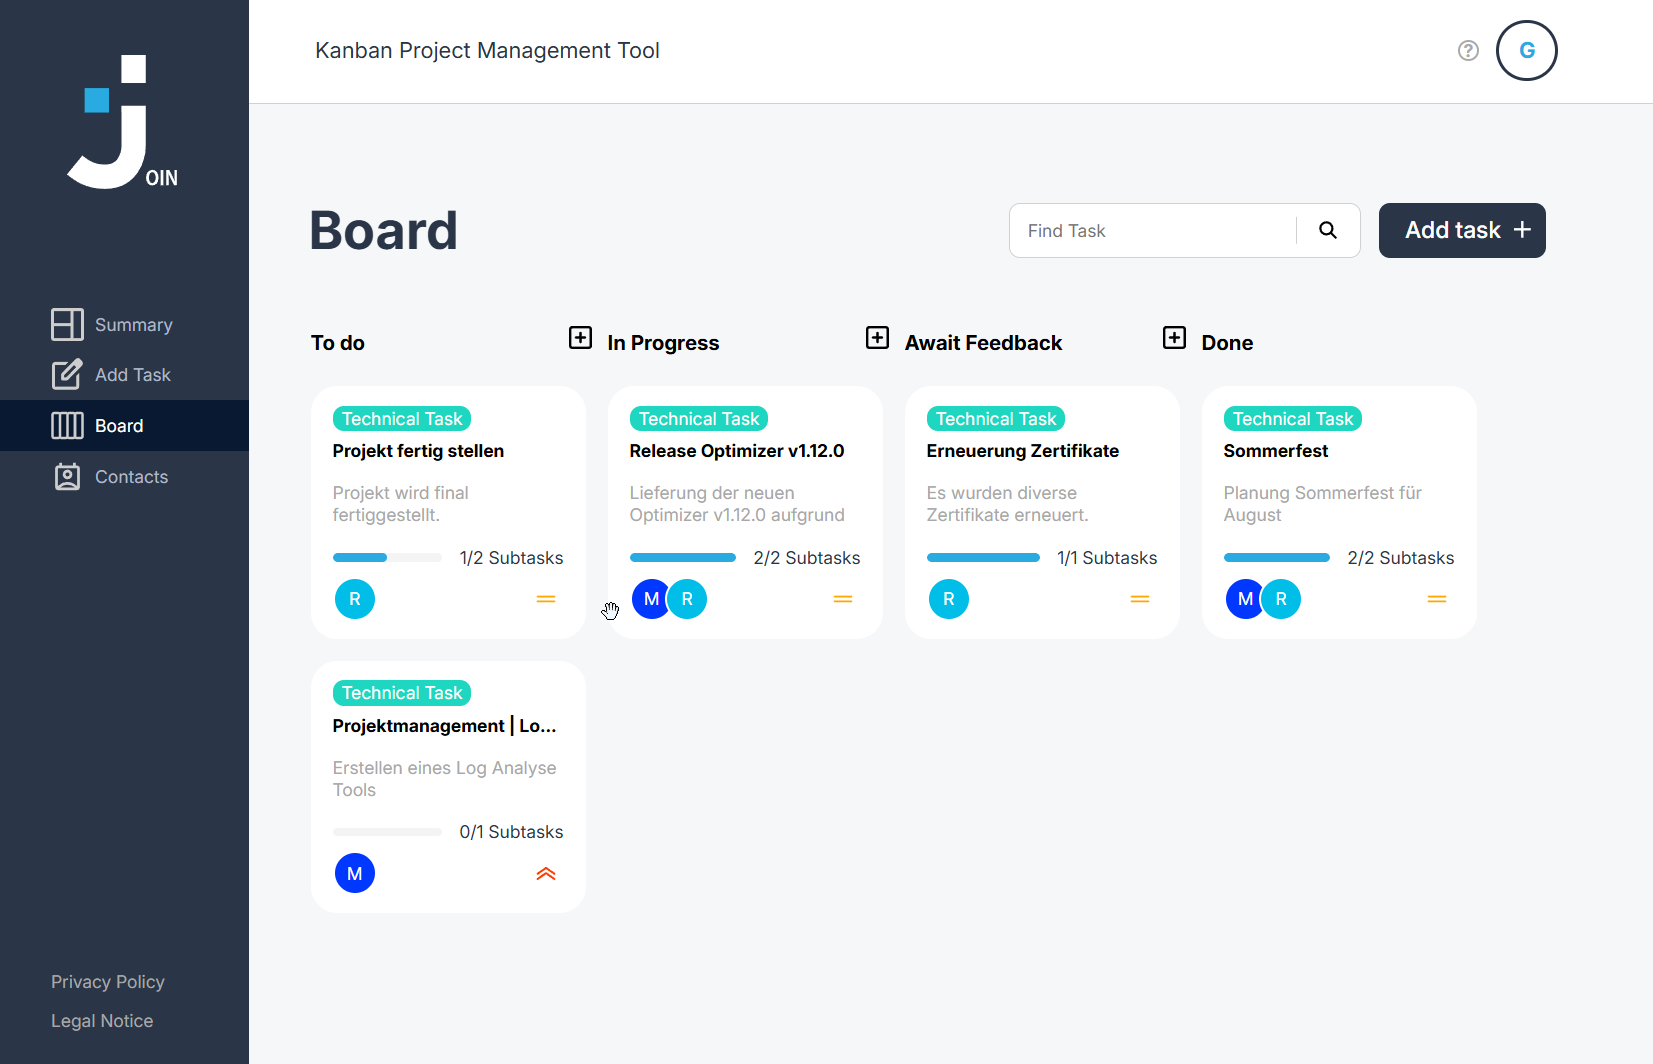Open the Release Optimizer v1.12.0 card

[x=745, y=512]
